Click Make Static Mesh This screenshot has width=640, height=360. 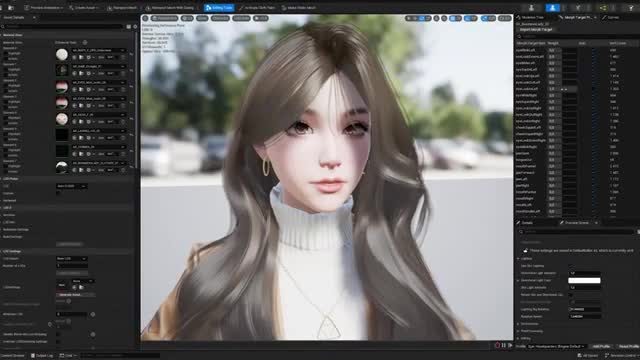coord(298,8)
